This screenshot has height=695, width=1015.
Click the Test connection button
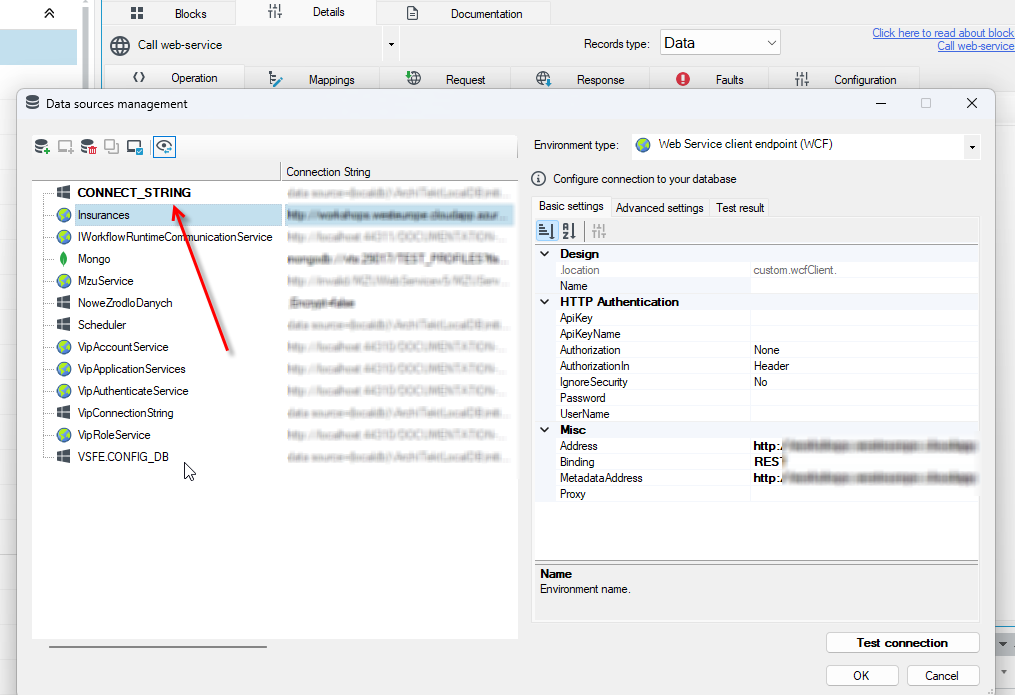902,643
